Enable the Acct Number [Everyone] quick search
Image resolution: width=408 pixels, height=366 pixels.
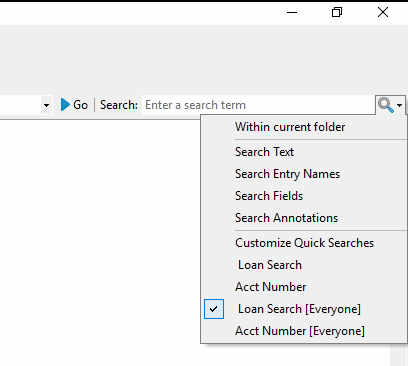click(300, 331)
